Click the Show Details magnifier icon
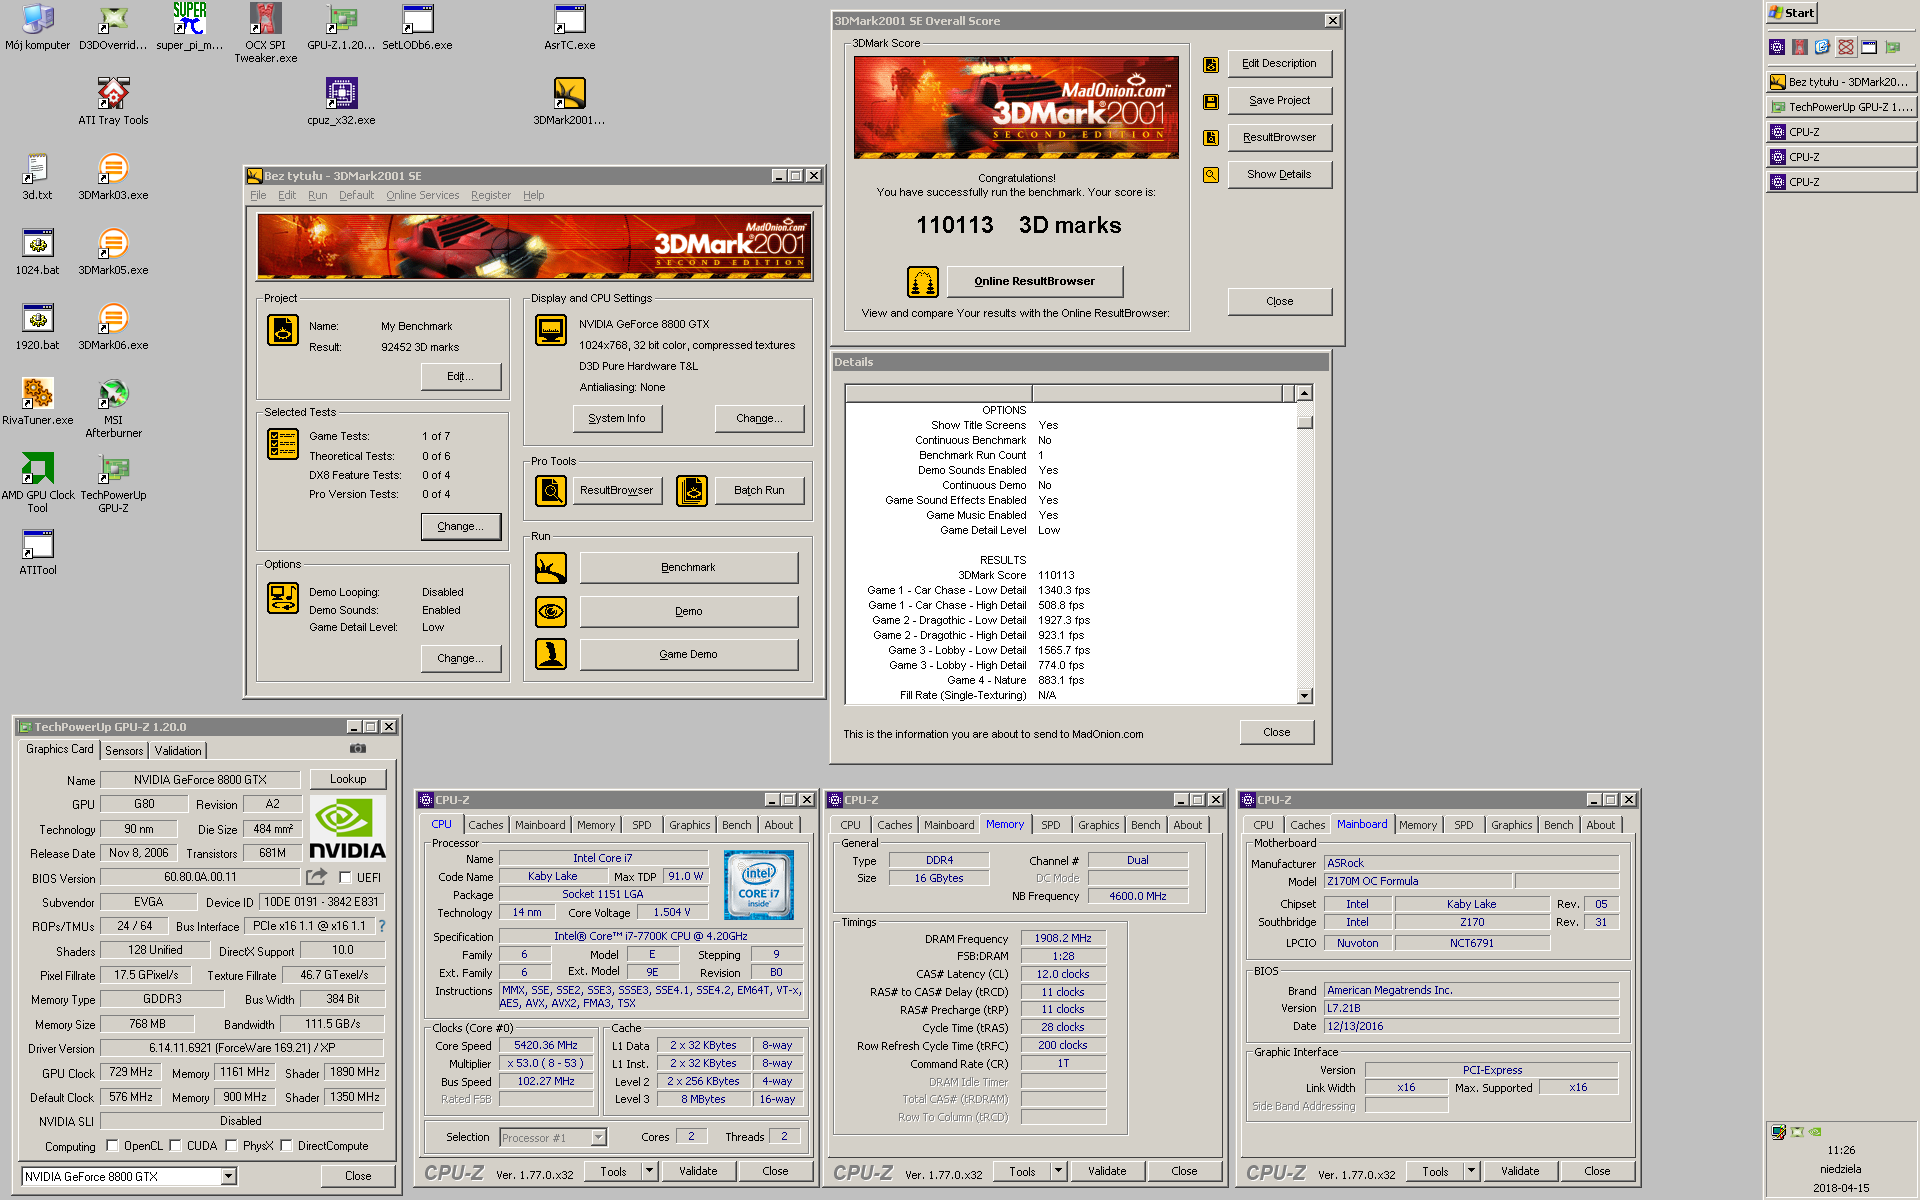Viewport: 1920px width, 1200px height. click(1210, 175)
